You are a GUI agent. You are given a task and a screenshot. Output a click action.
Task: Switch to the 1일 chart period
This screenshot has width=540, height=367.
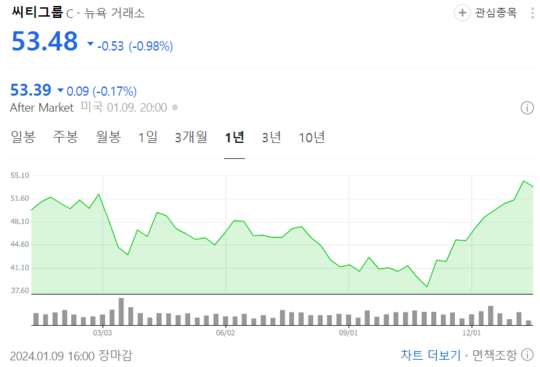148,137
